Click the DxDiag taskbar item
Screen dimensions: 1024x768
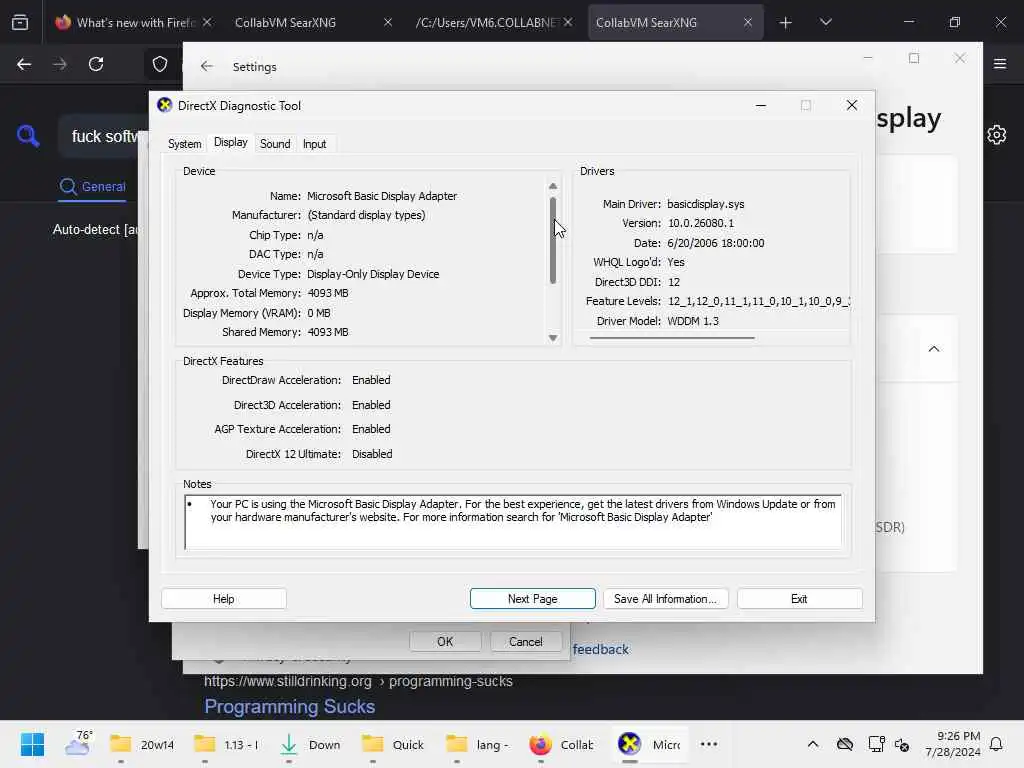coord(649,744)
